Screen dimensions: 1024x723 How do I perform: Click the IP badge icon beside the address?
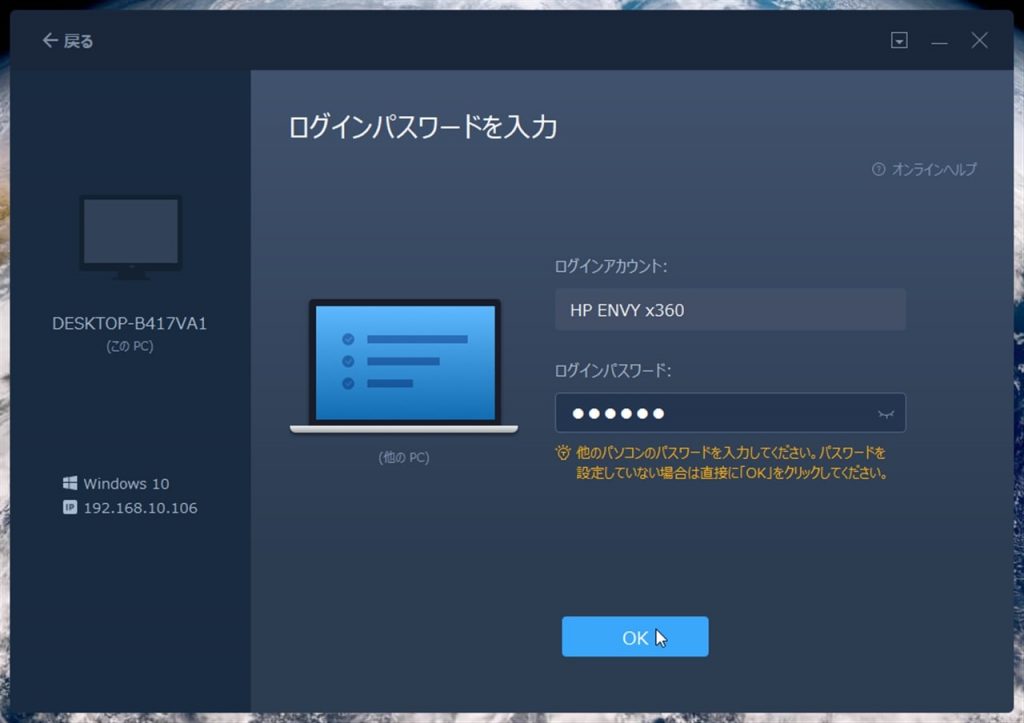point(70,507)
